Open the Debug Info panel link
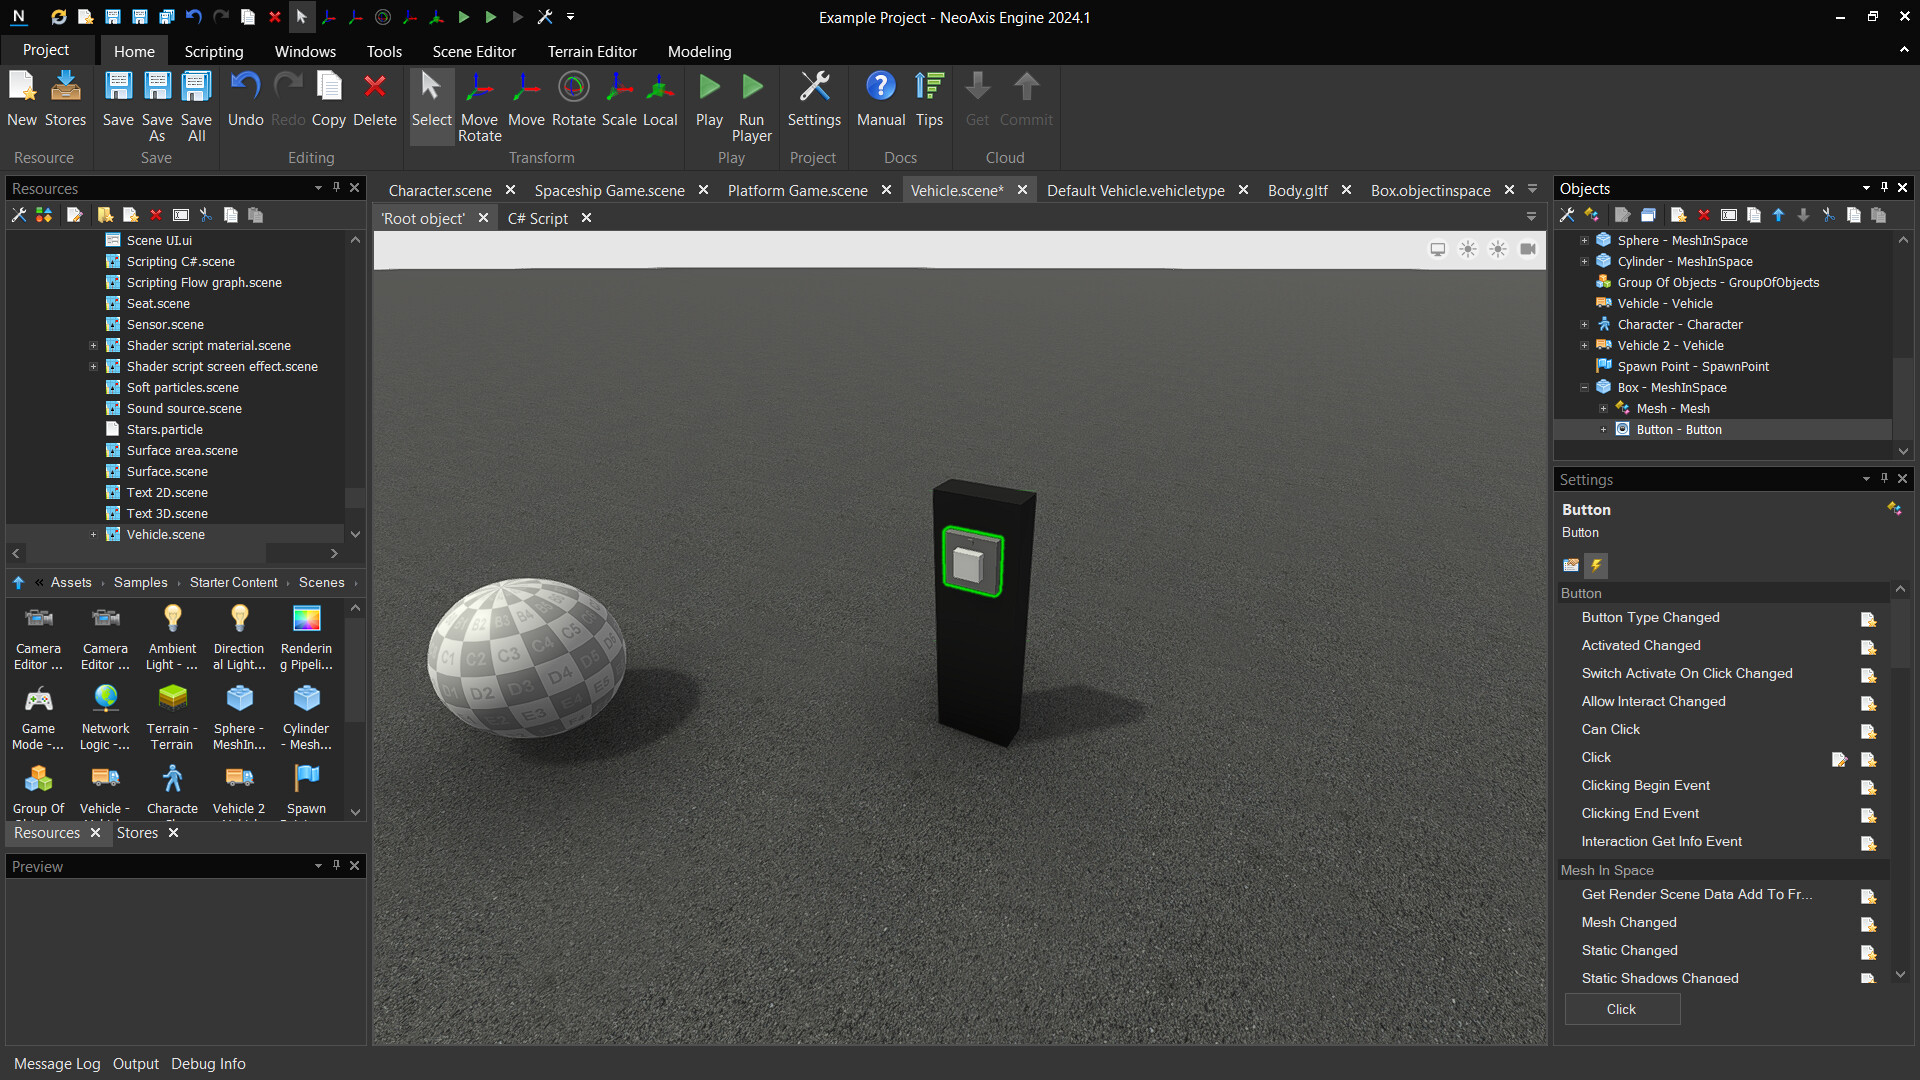Screen dimensions: 1920x1080 coord(208,1064)
